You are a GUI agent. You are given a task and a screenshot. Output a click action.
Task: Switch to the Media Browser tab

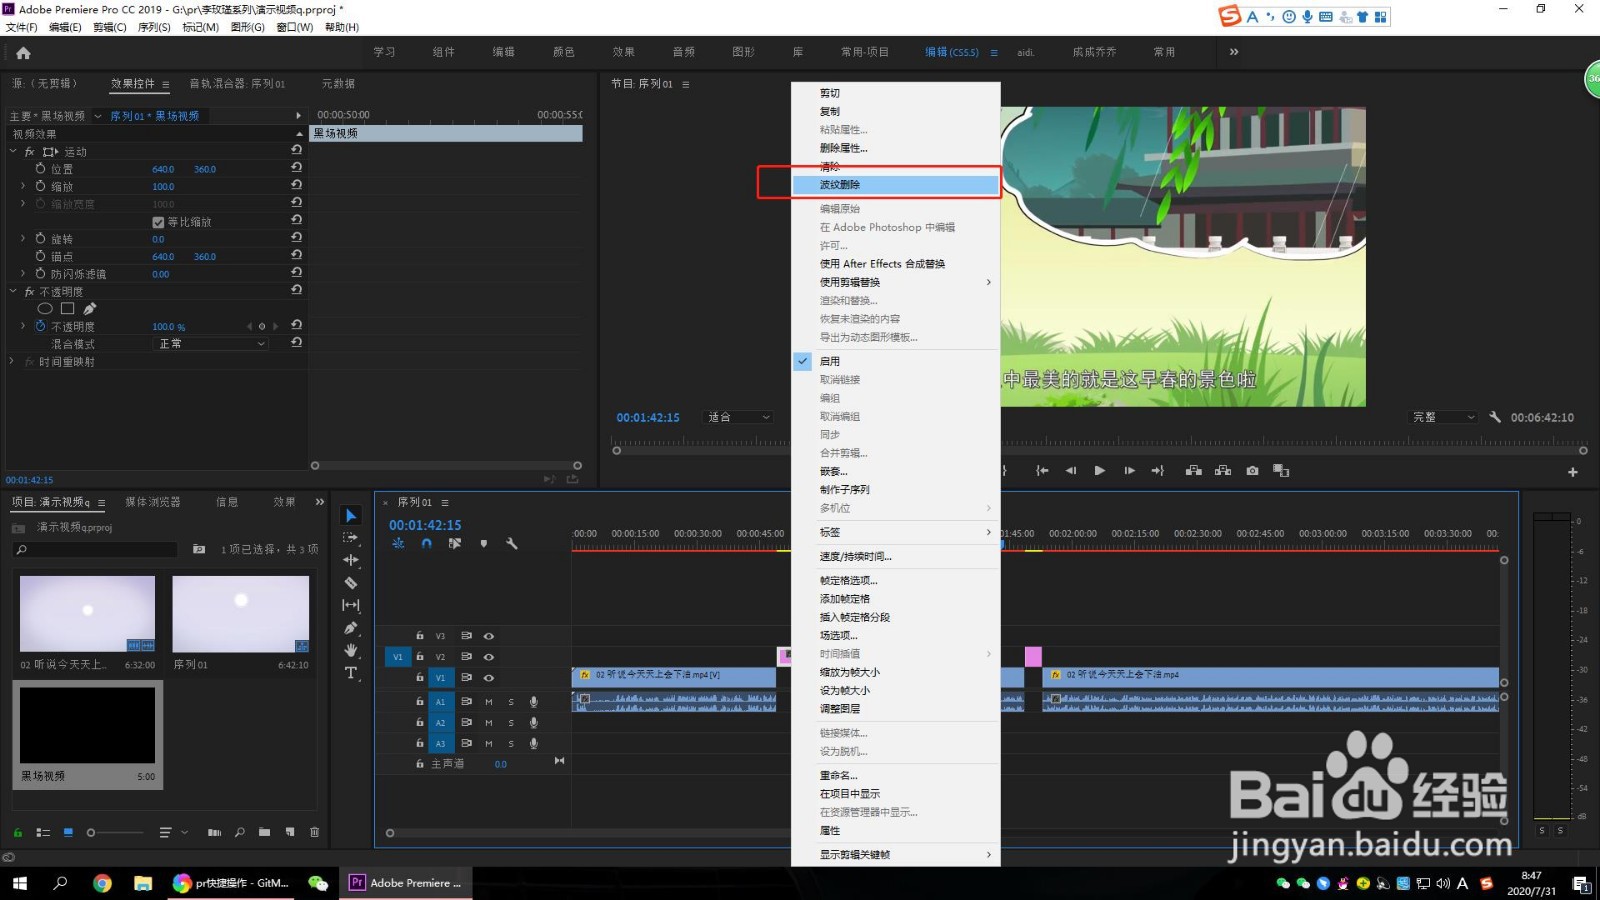click(x=152, y=502)
